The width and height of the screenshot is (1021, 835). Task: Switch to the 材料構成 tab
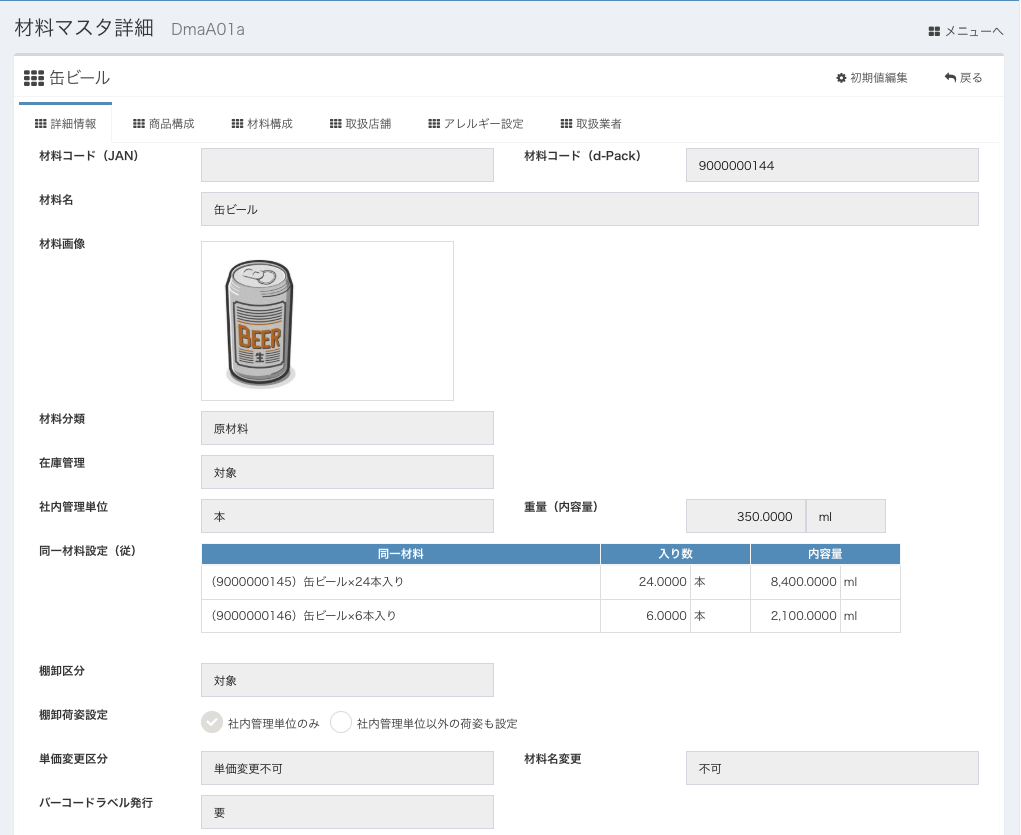262,124
